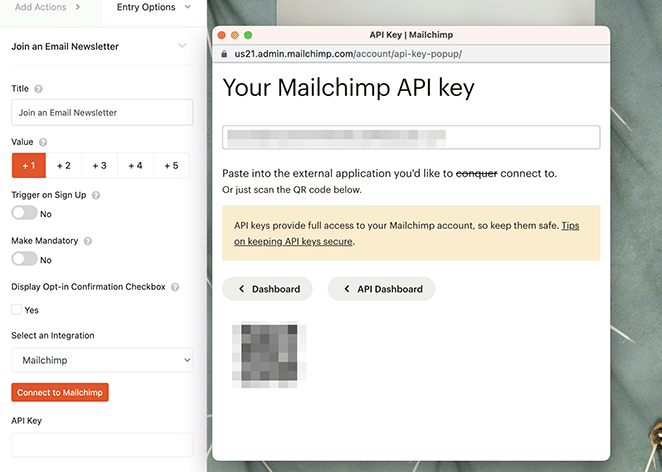
Task: Go back to Dashboard in Mailchimp popup
Action: point(267,289)
